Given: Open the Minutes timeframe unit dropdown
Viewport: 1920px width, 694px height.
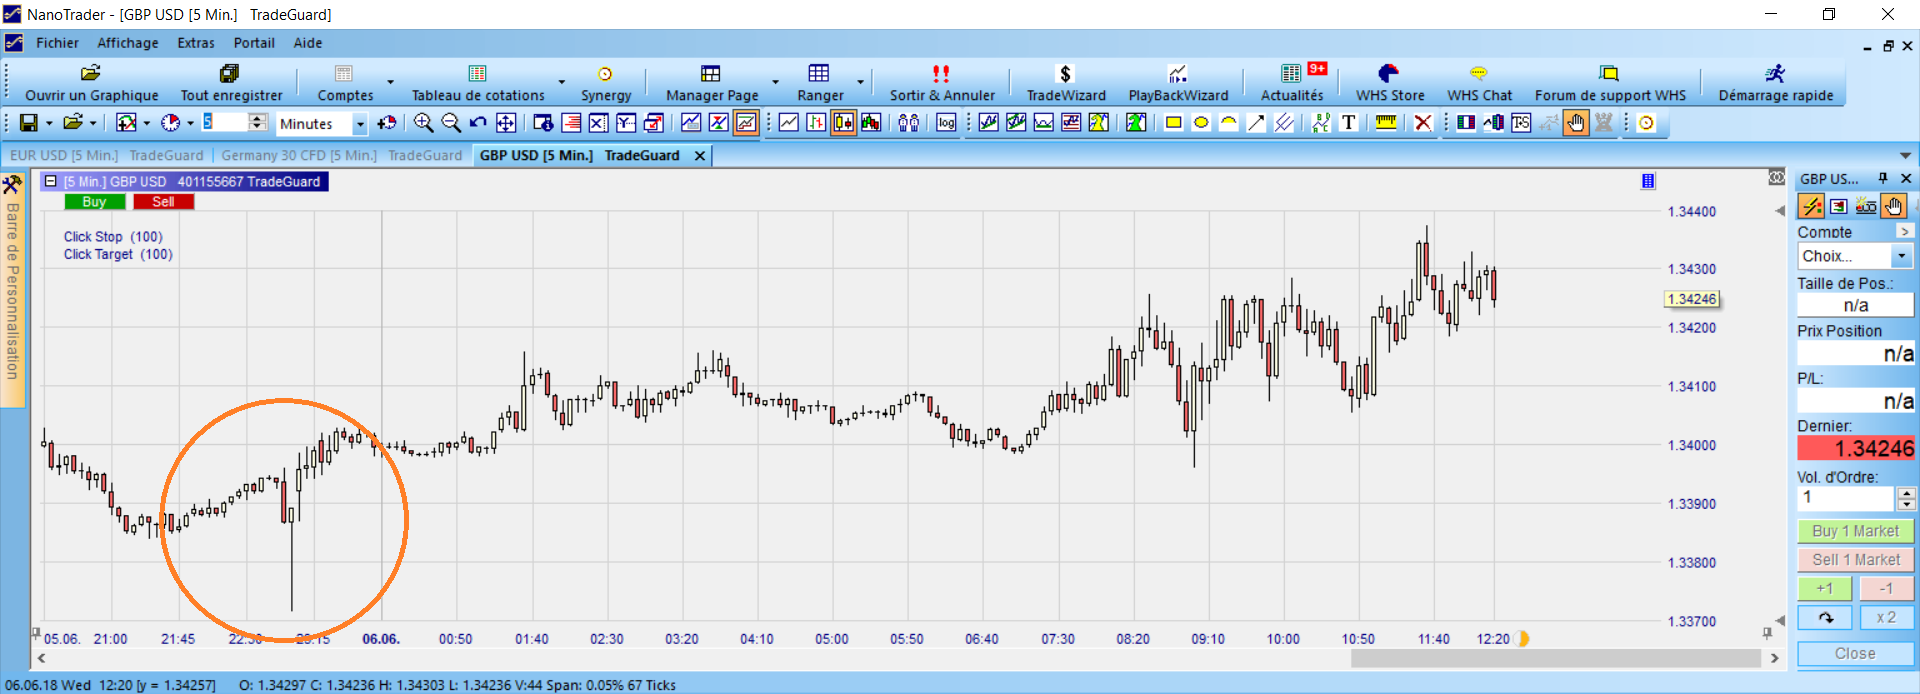Looking at the screenshot, I should click(x=360, y=124).
